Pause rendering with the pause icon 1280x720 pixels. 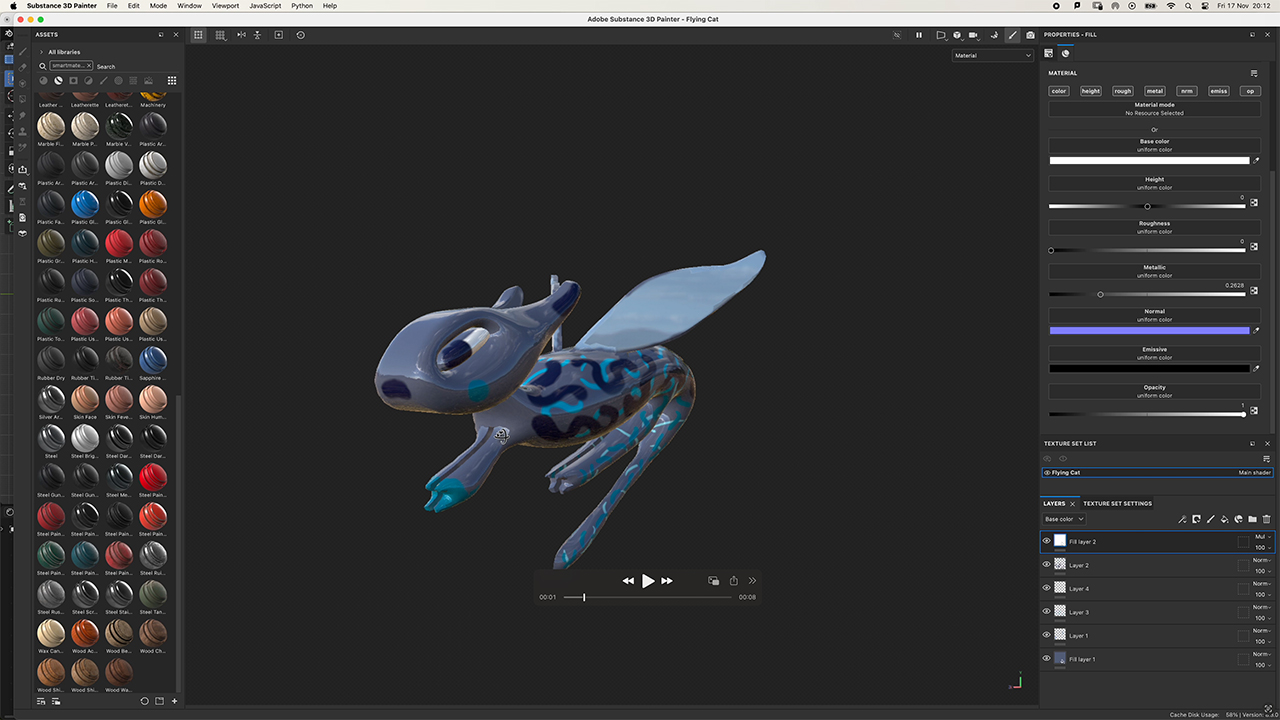pos(919,35)
